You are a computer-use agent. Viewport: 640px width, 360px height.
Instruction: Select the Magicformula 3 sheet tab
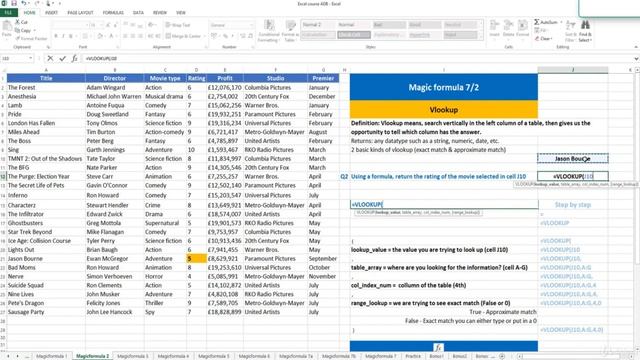pos(133,356)
